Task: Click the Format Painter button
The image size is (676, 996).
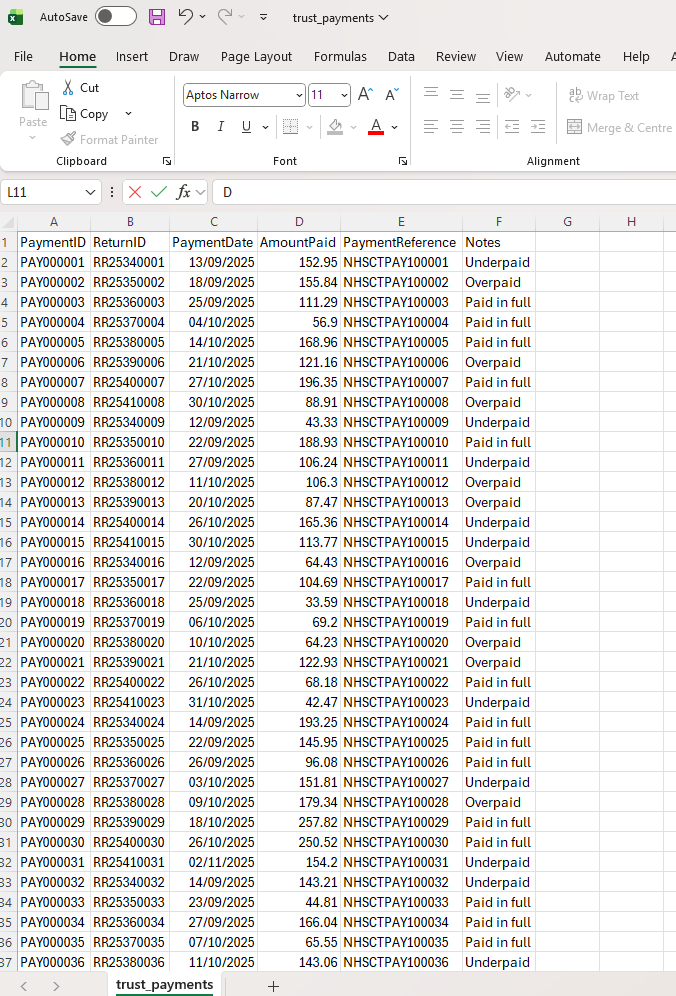Action: (109, 139)
